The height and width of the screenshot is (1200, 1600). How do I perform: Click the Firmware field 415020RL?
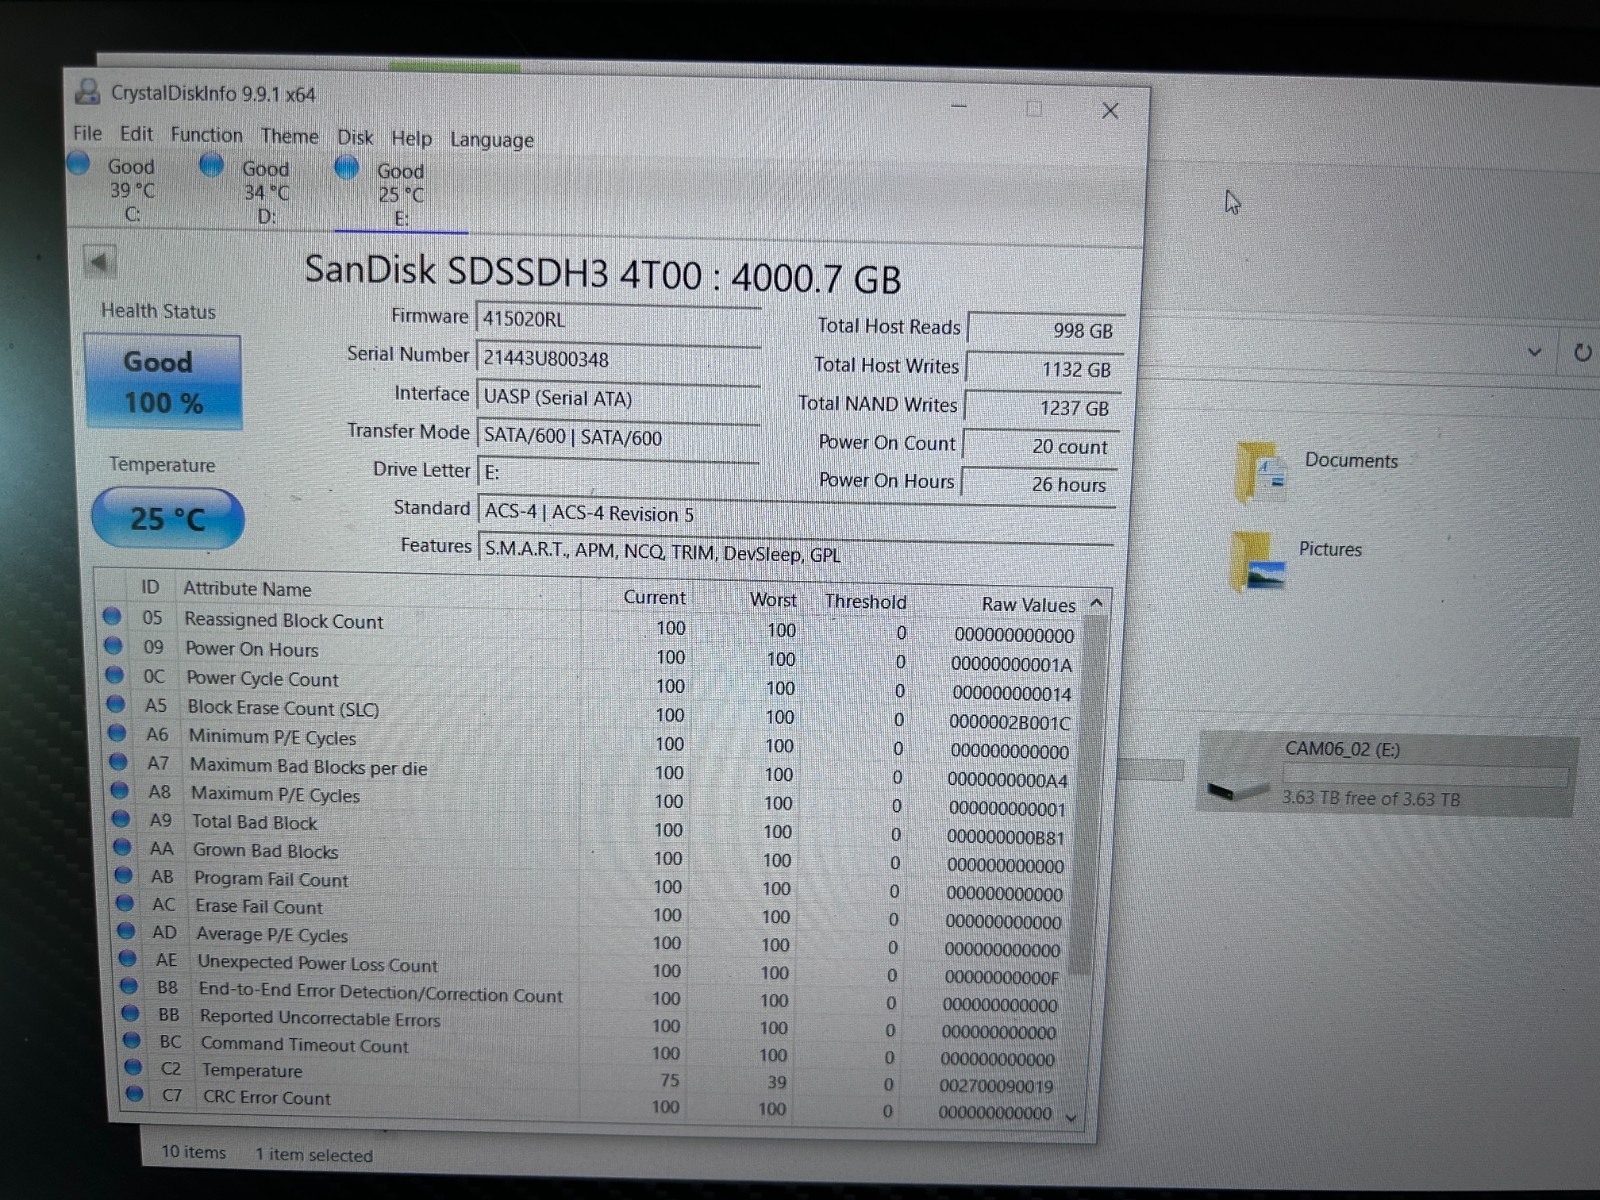[618, 319]
